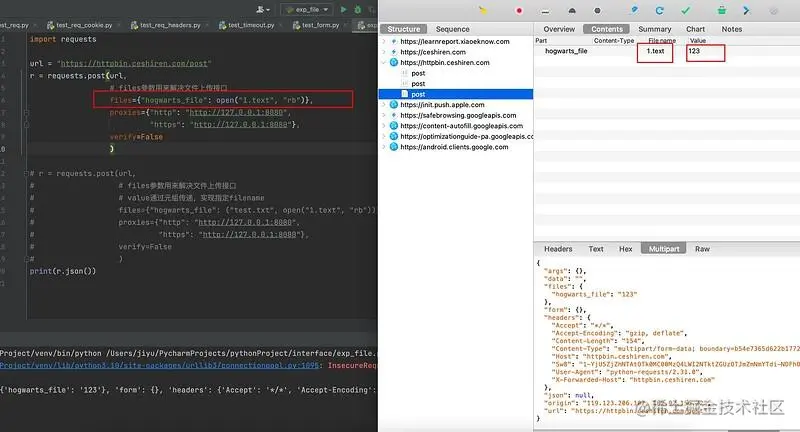Image resolution: width=800 pixels, height=432 pixels.
Task: Expand the learnreport.xiaoeknow.com host node
Action: (x=384, y=41)
